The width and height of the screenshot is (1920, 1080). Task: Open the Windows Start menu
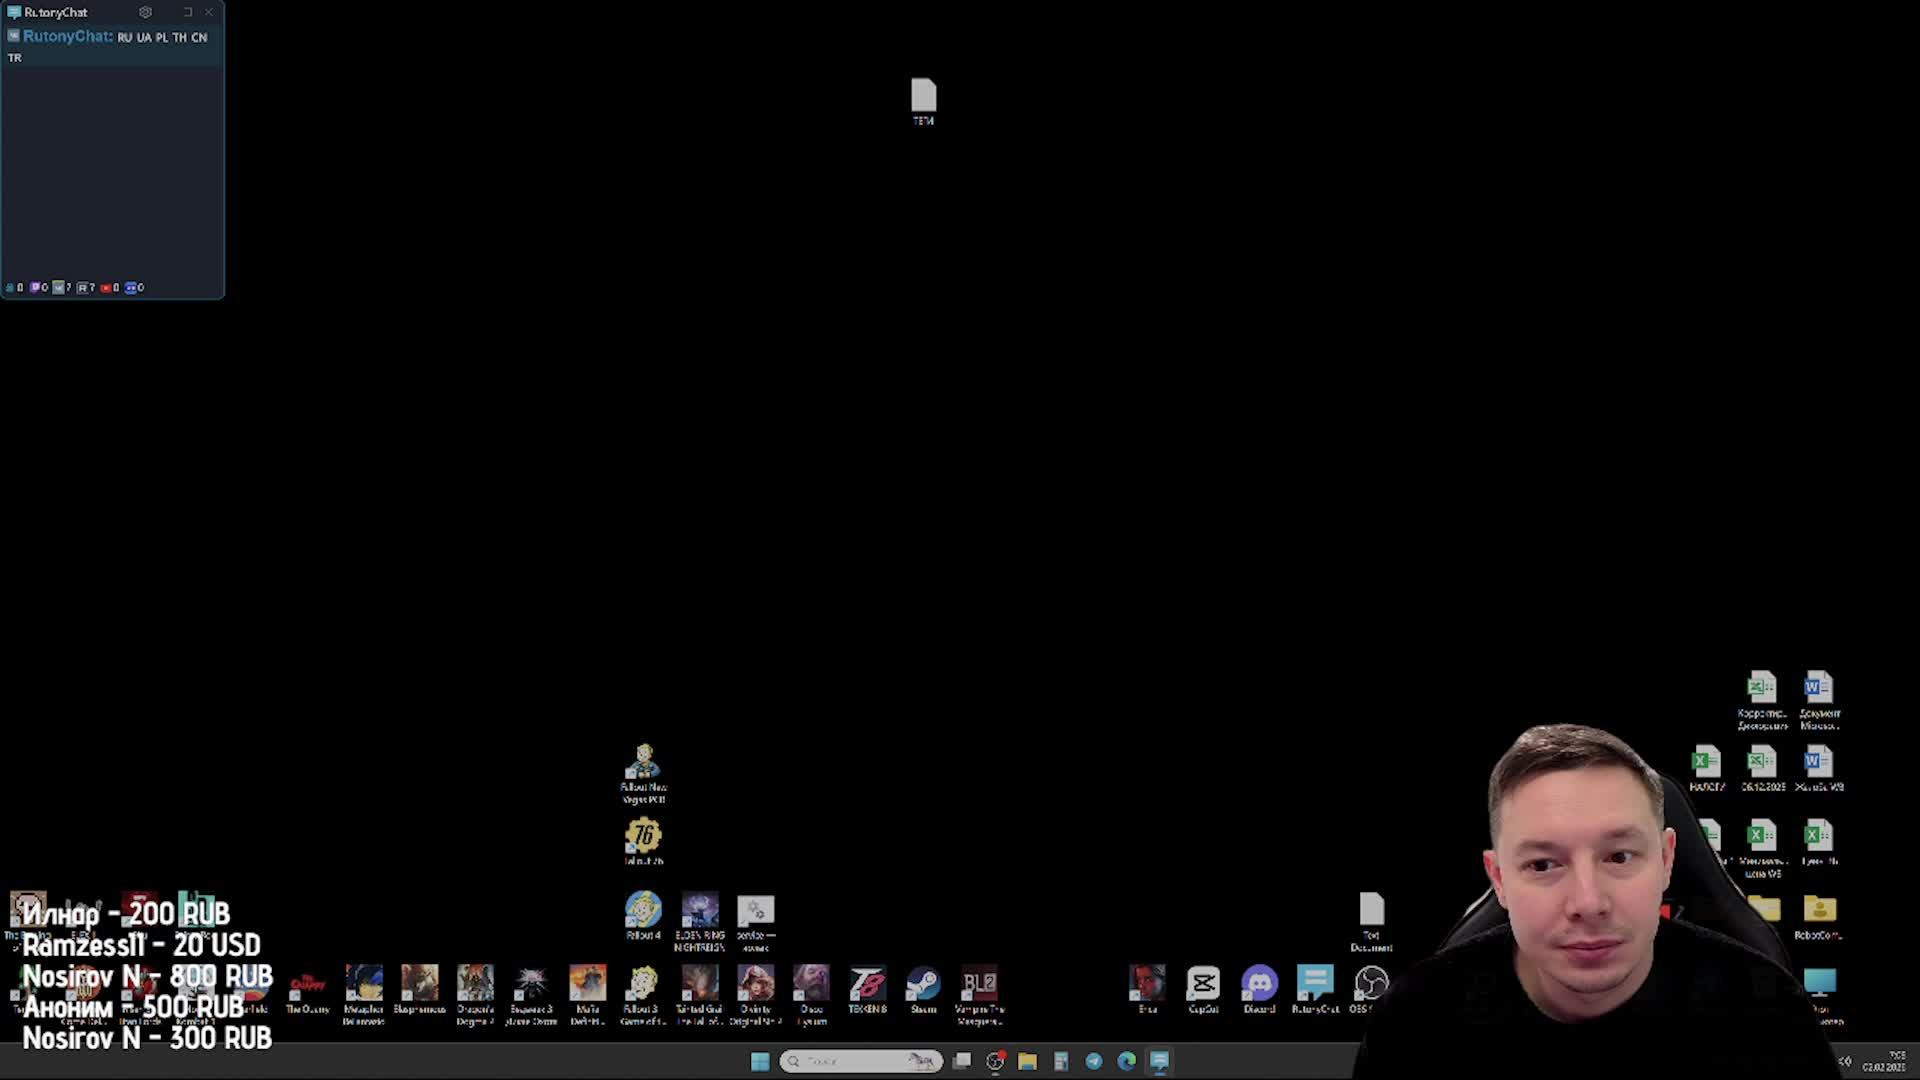pyautogui.click(x=760, y=1061)
